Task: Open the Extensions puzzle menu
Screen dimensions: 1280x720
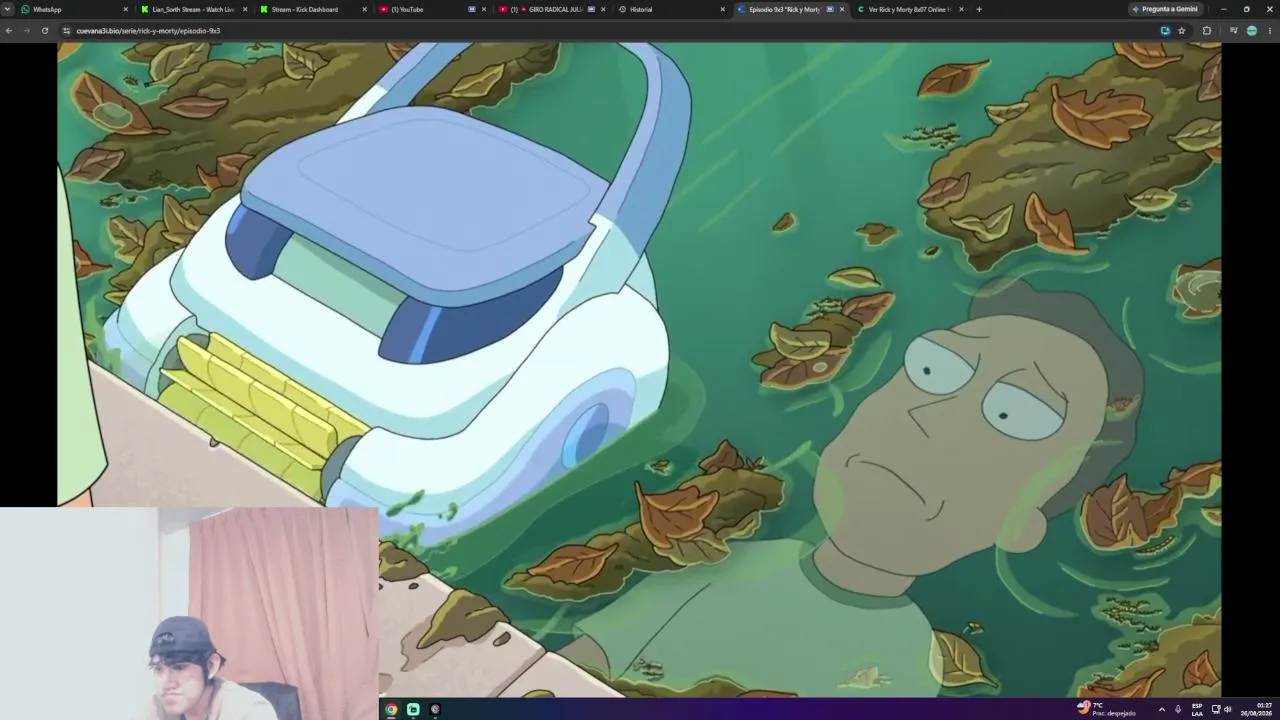Action: 1207,31
